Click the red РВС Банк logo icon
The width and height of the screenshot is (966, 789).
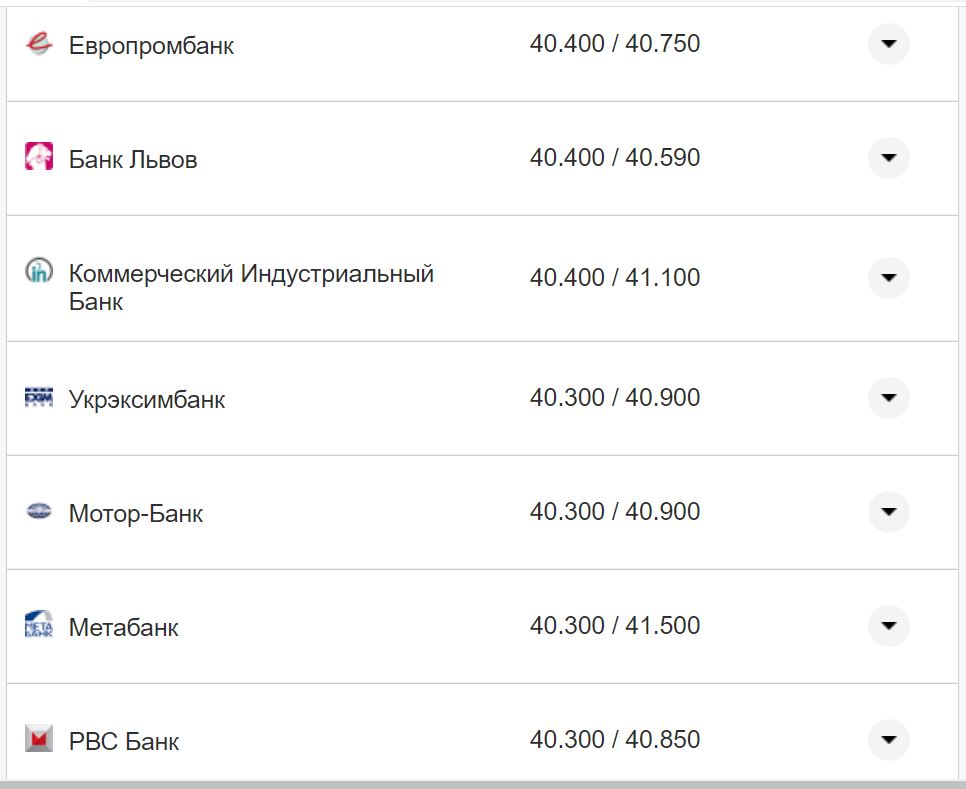pyautogui.click(x=38, y=740)
